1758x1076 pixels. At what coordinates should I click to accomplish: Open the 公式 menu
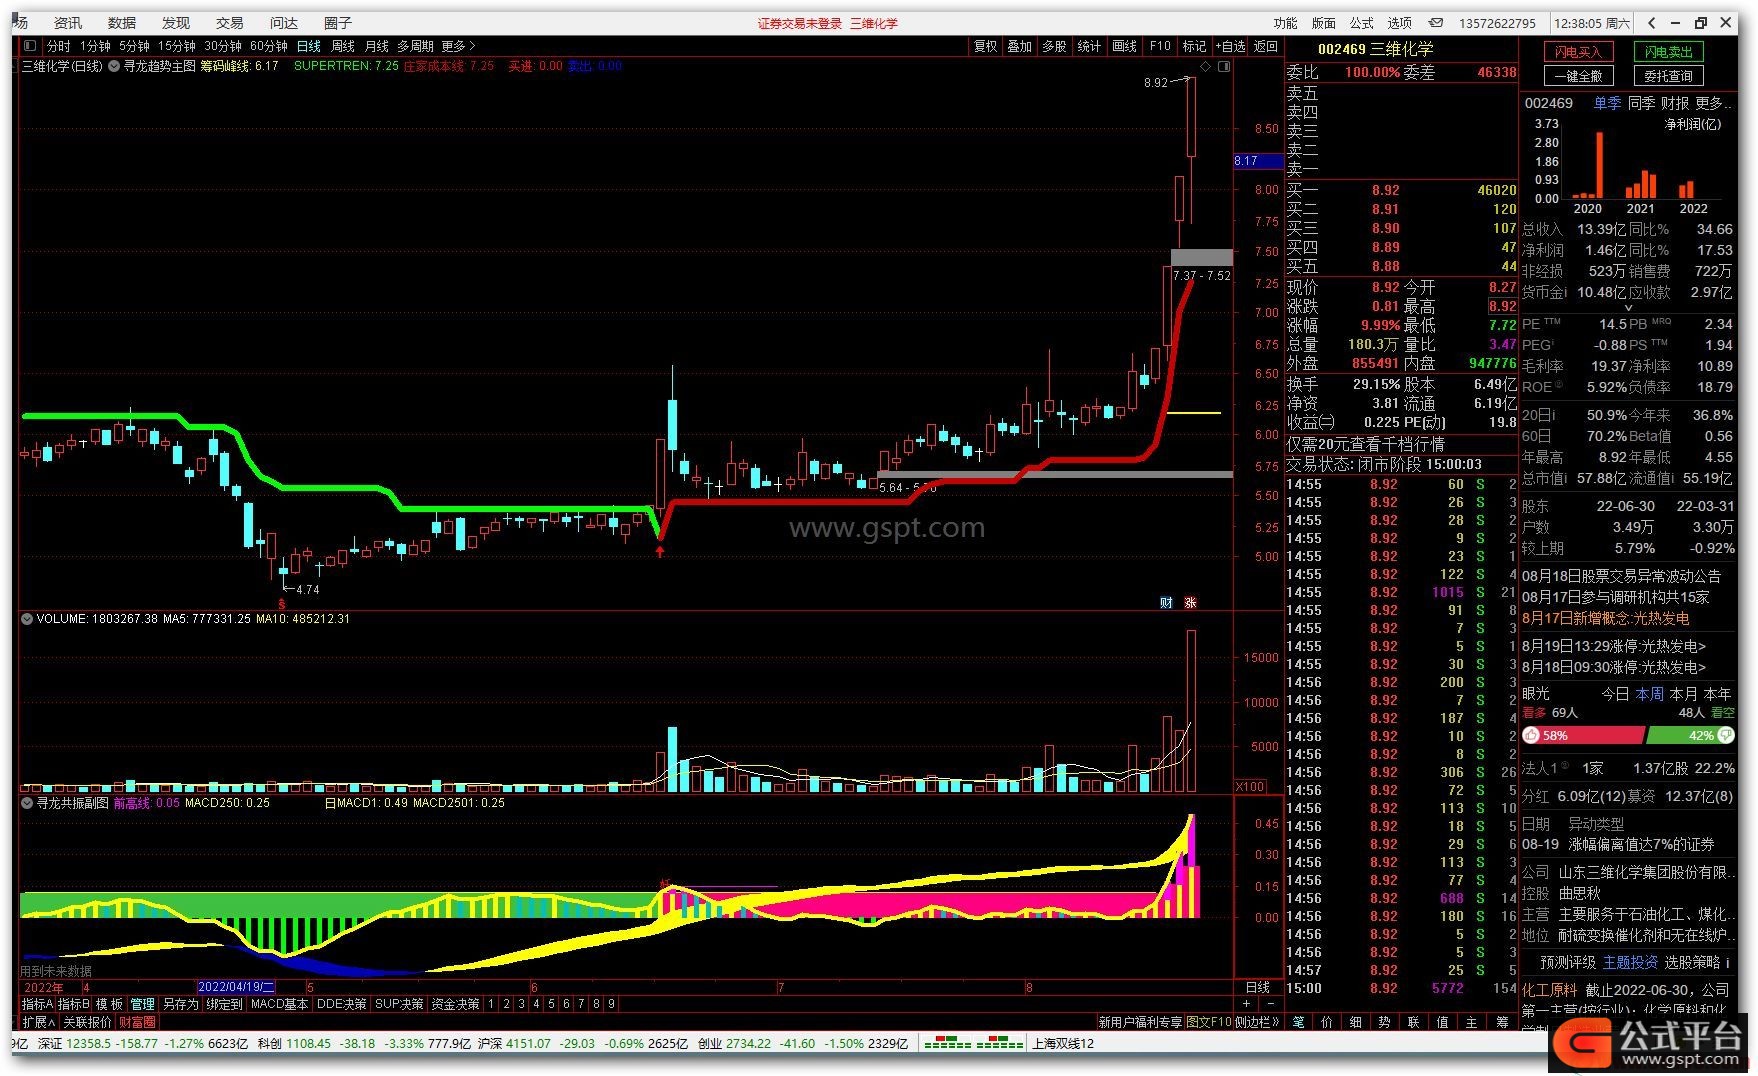1362,23
